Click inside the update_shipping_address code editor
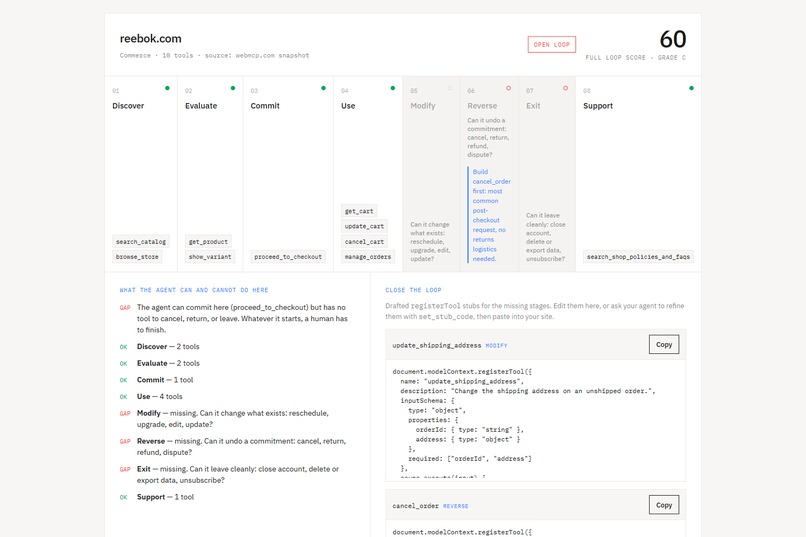Viewport: 806px width, 537px height. click(x=536, y=420)
